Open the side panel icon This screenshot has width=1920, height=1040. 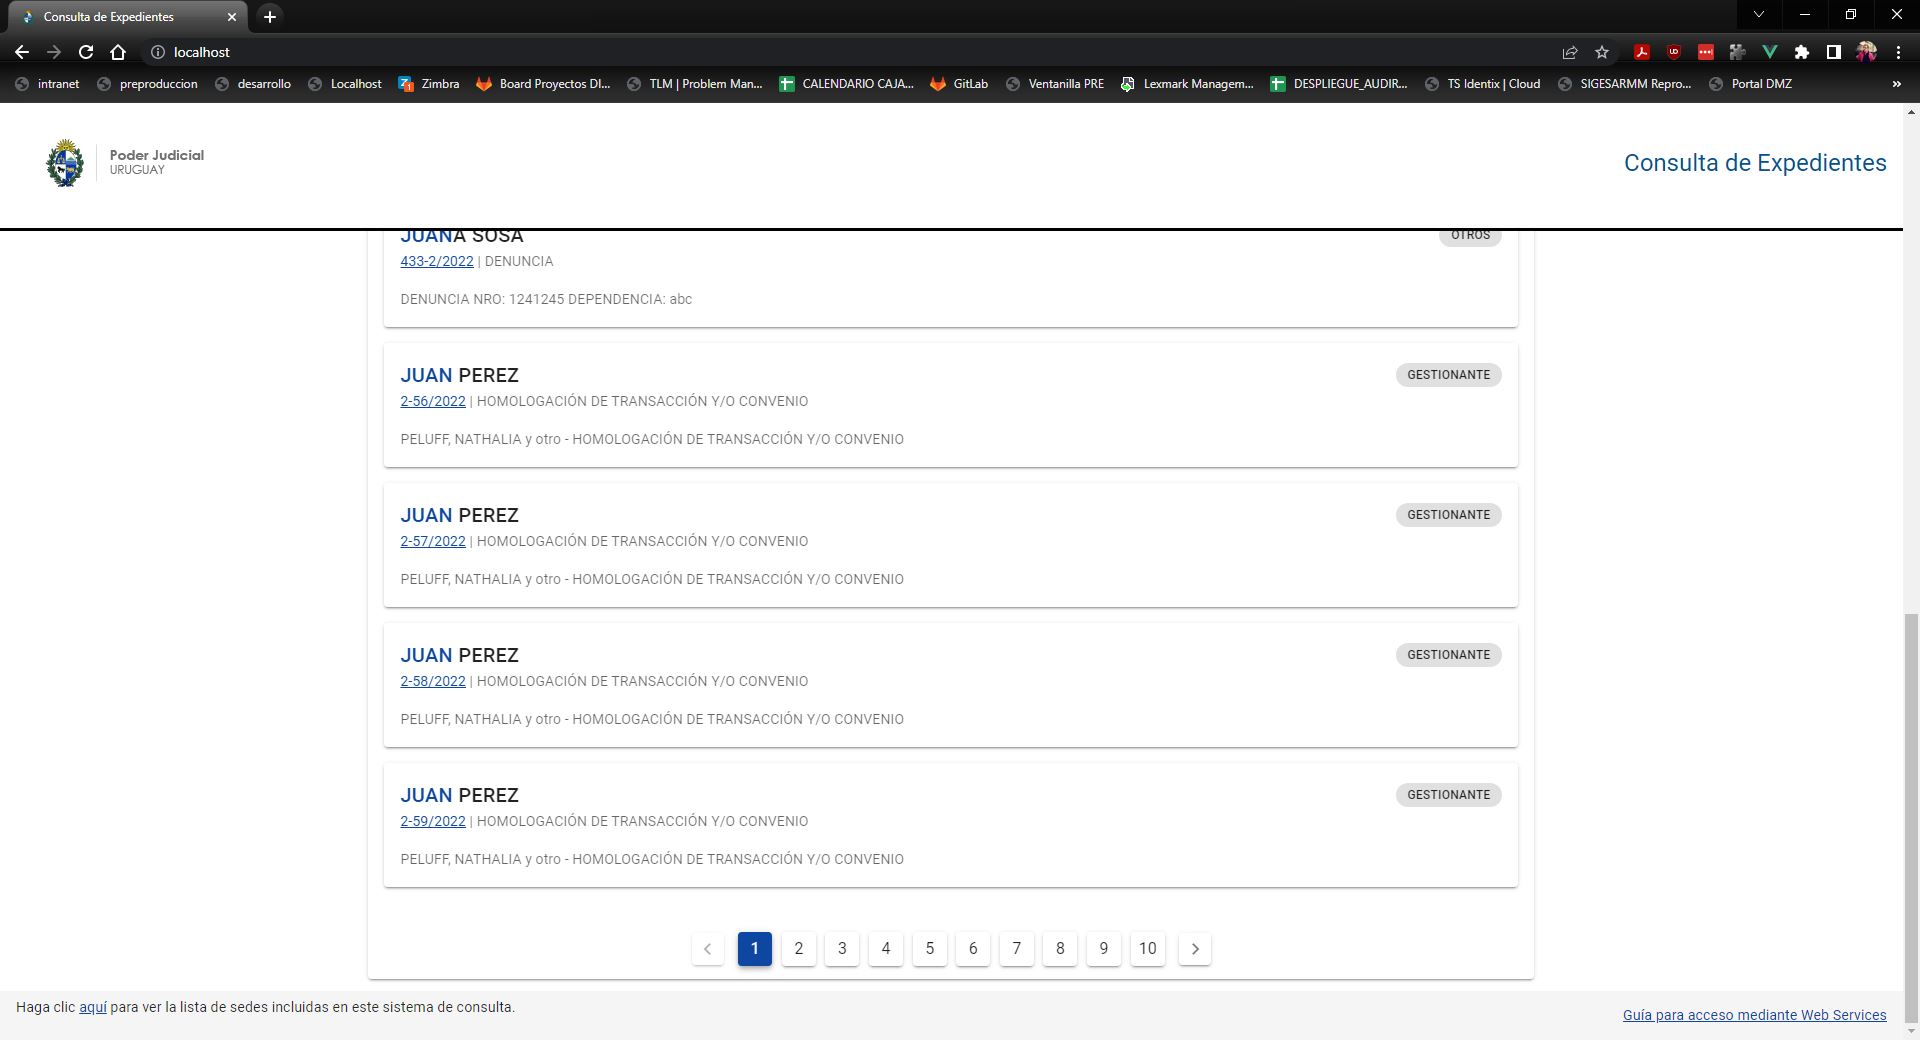(1833, 52)
